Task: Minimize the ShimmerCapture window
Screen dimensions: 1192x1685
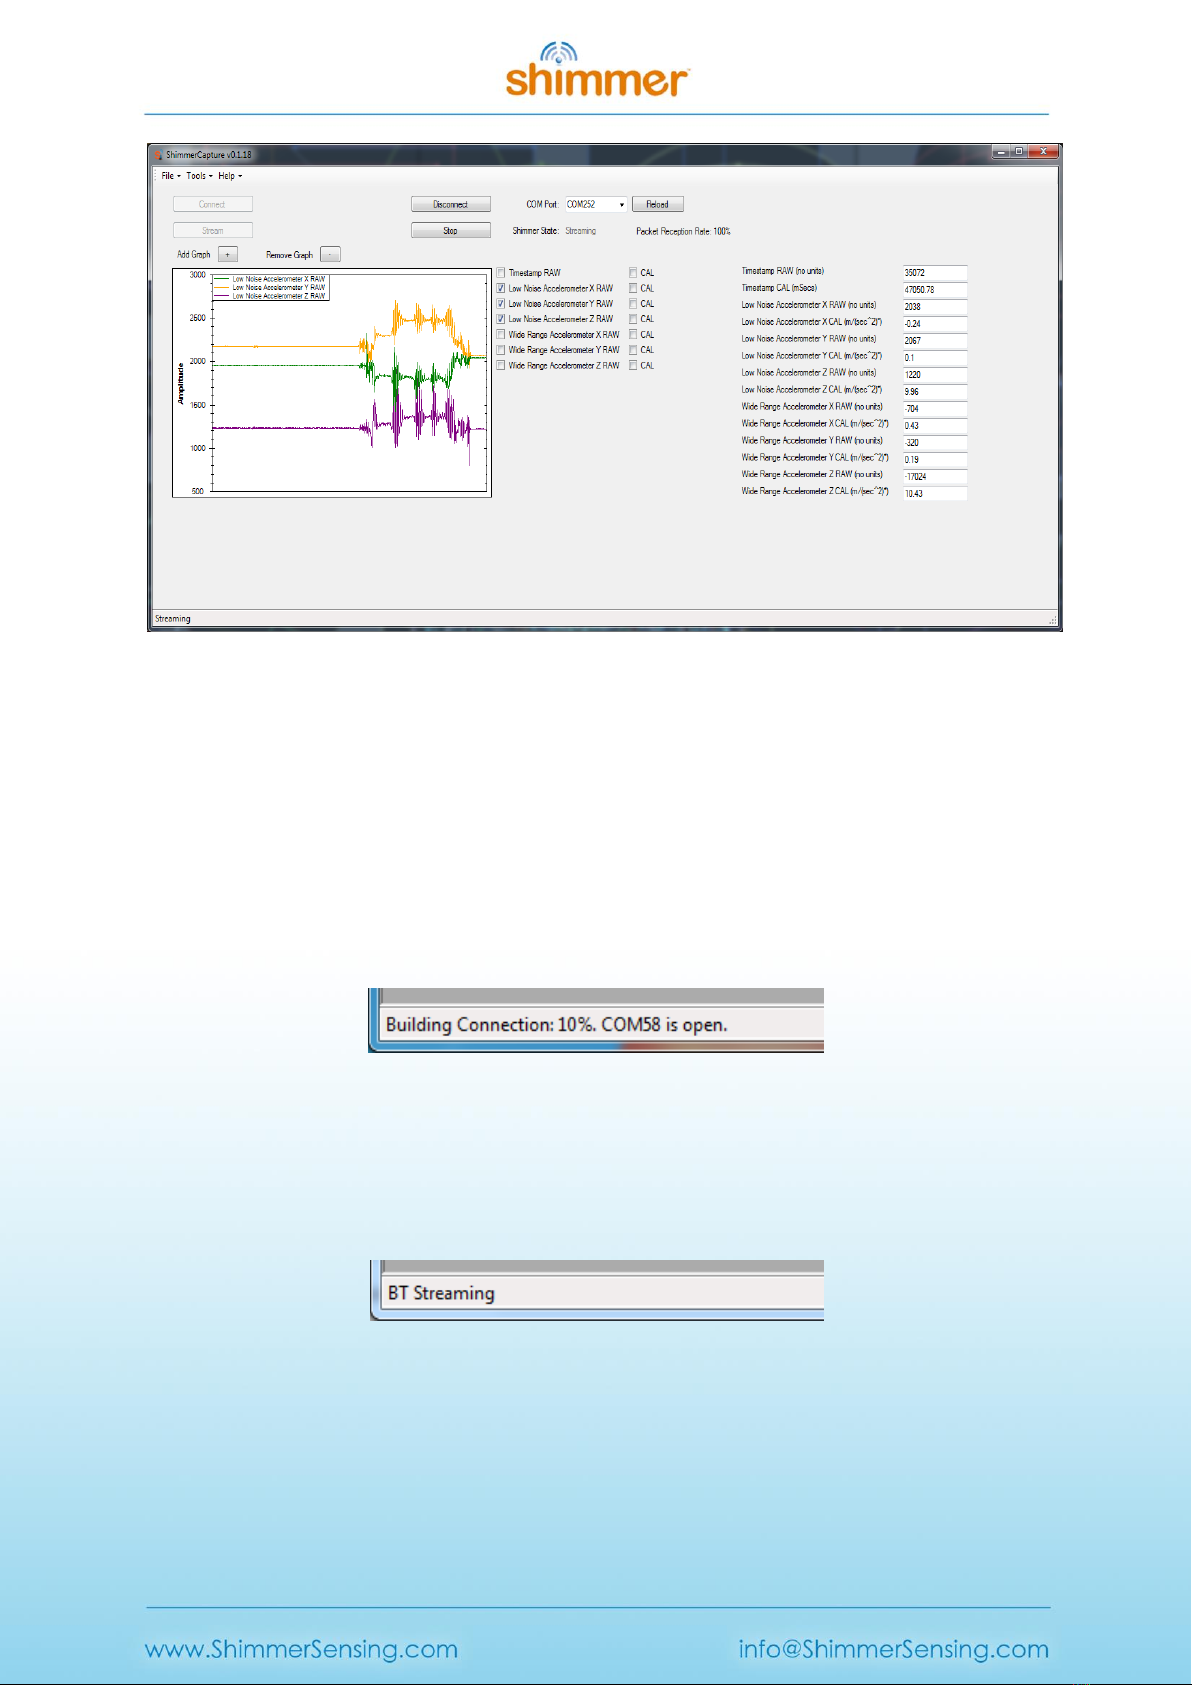Action: [x=1001, y=151]
